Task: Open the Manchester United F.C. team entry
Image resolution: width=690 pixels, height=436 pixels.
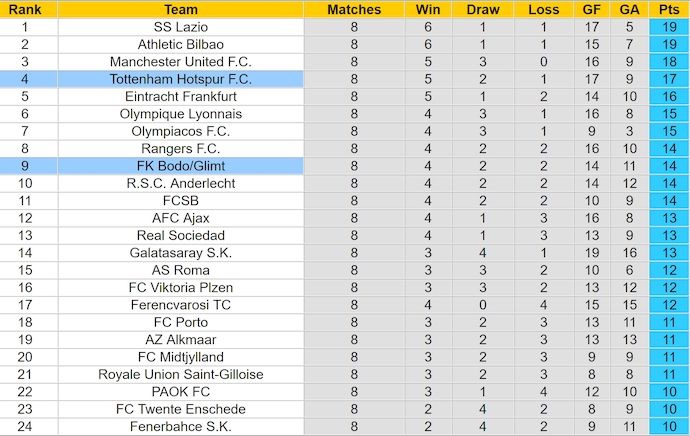Action: point(181,62)
